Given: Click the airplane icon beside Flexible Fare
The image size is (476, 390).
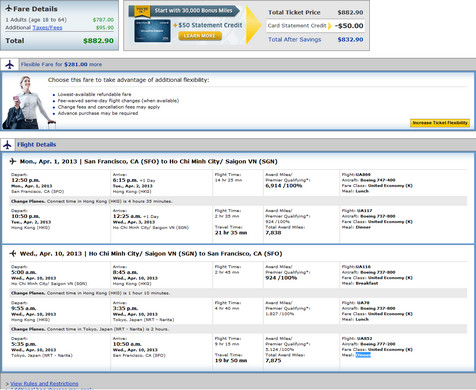Looking at the screenshot, I should point(10,64).
